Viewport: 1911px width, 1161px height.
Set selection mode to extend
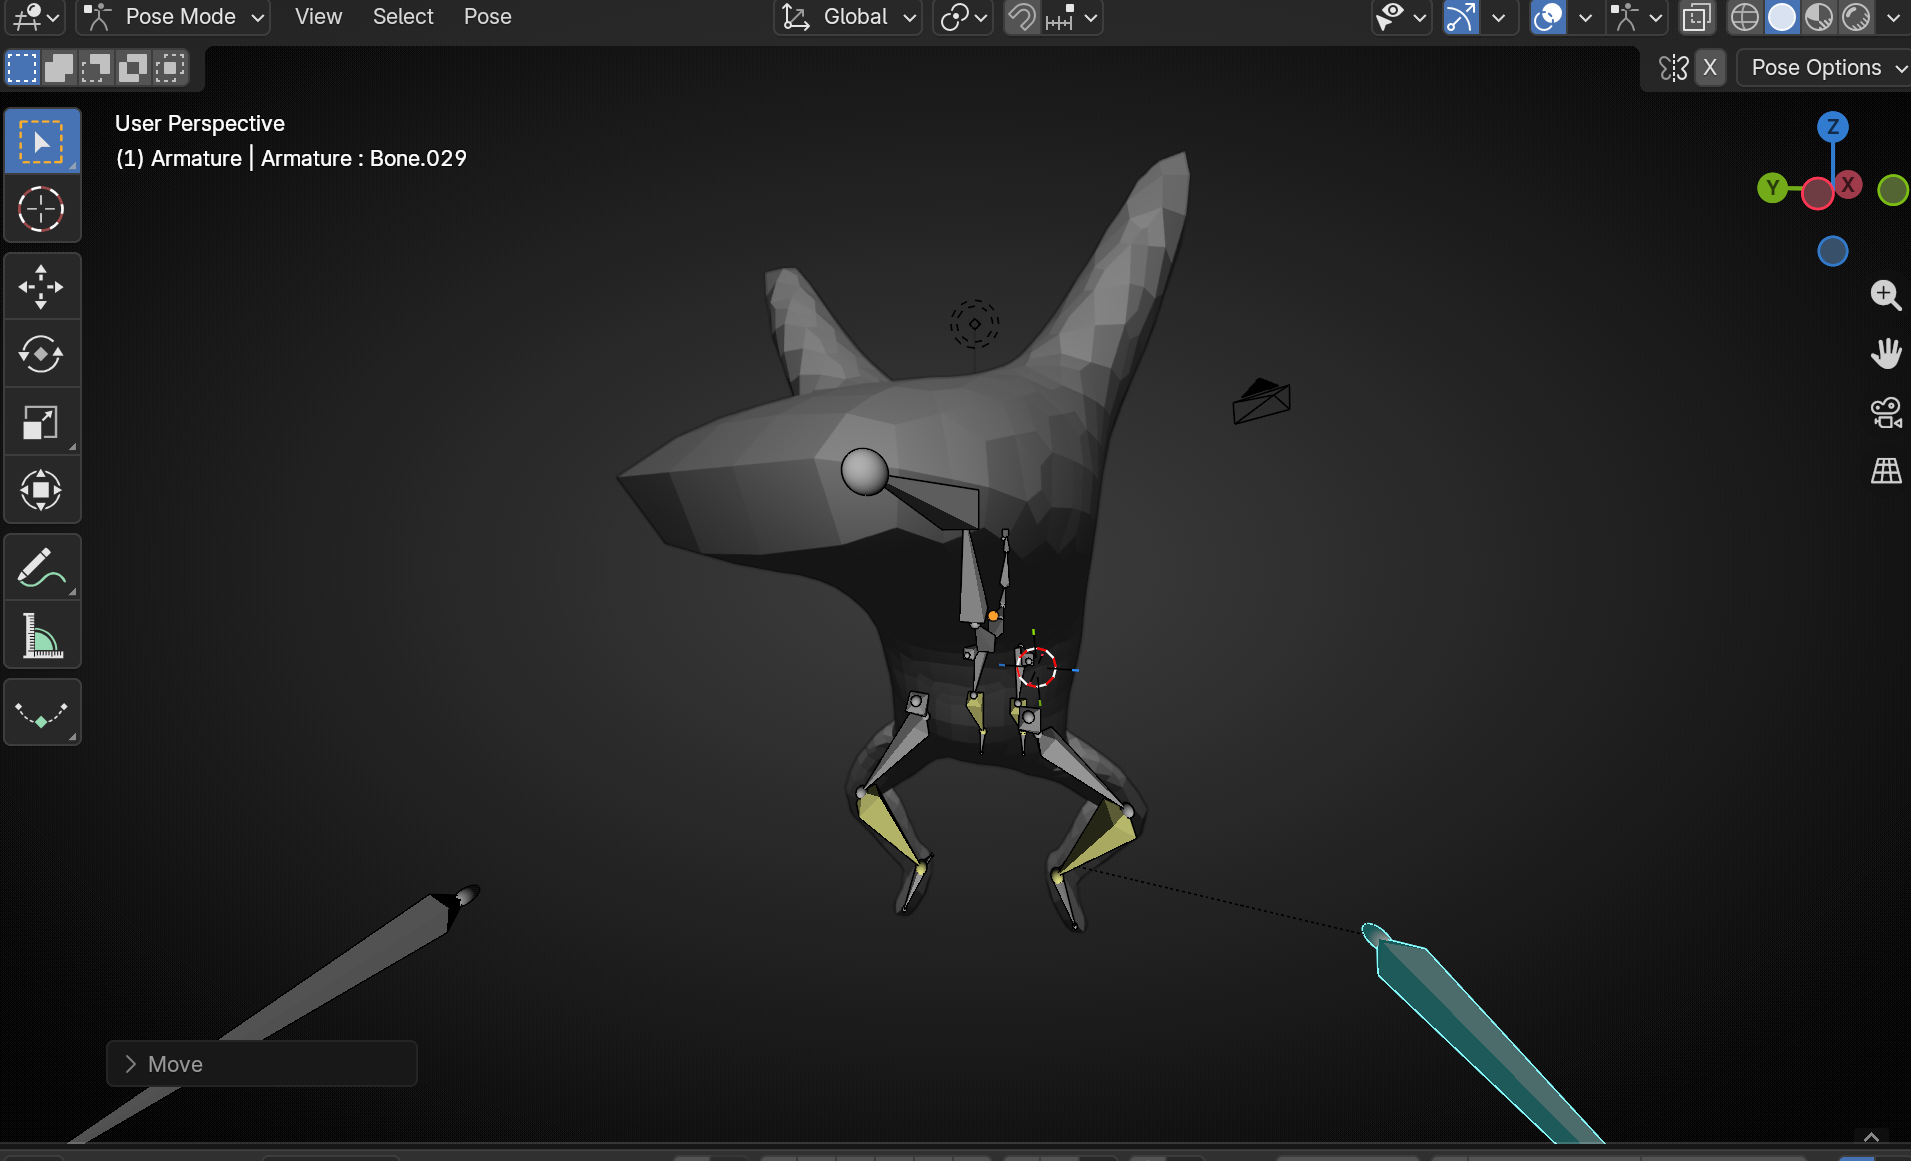[x=59, y=68]
